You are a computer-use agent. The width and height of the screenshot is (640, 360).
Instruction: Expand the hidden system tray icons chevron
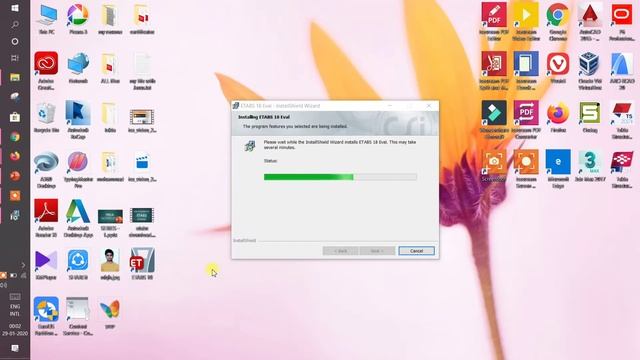click(23, 265)
